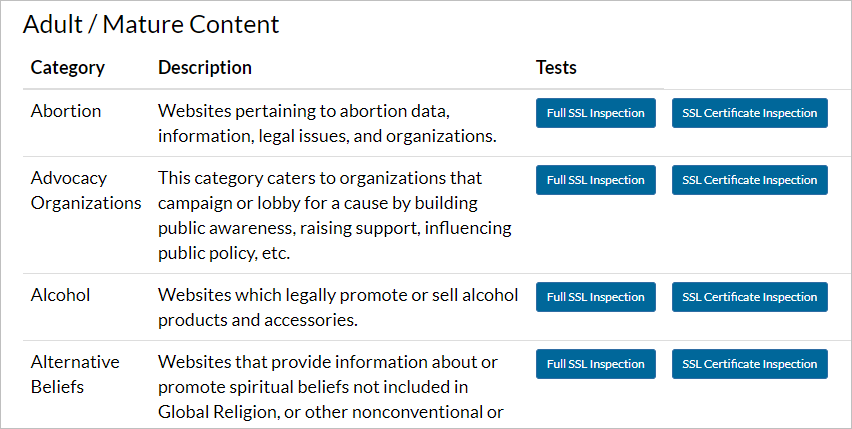This screenshot has width=852, height=429.
Task: Start Full SSL Inspection test for Alcohol
Action: (596, 297)
